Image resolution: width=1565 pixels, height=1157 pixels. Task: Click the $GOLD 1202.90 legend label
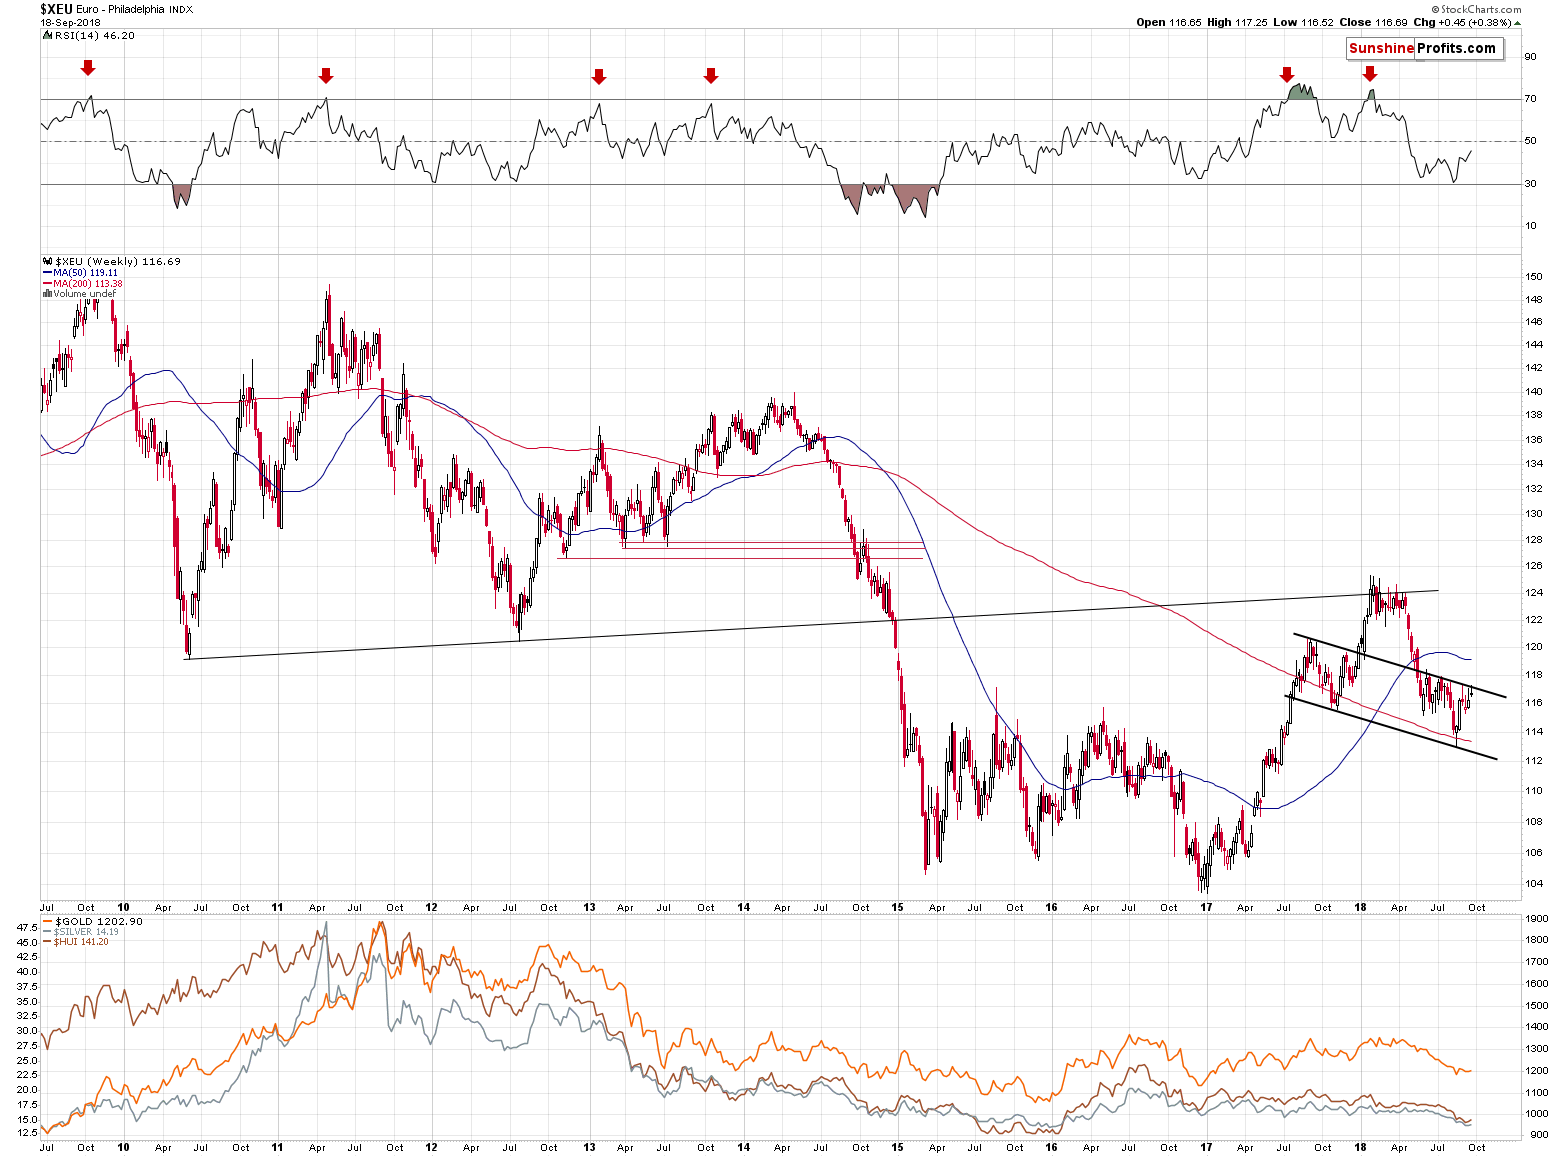[99, 921]
